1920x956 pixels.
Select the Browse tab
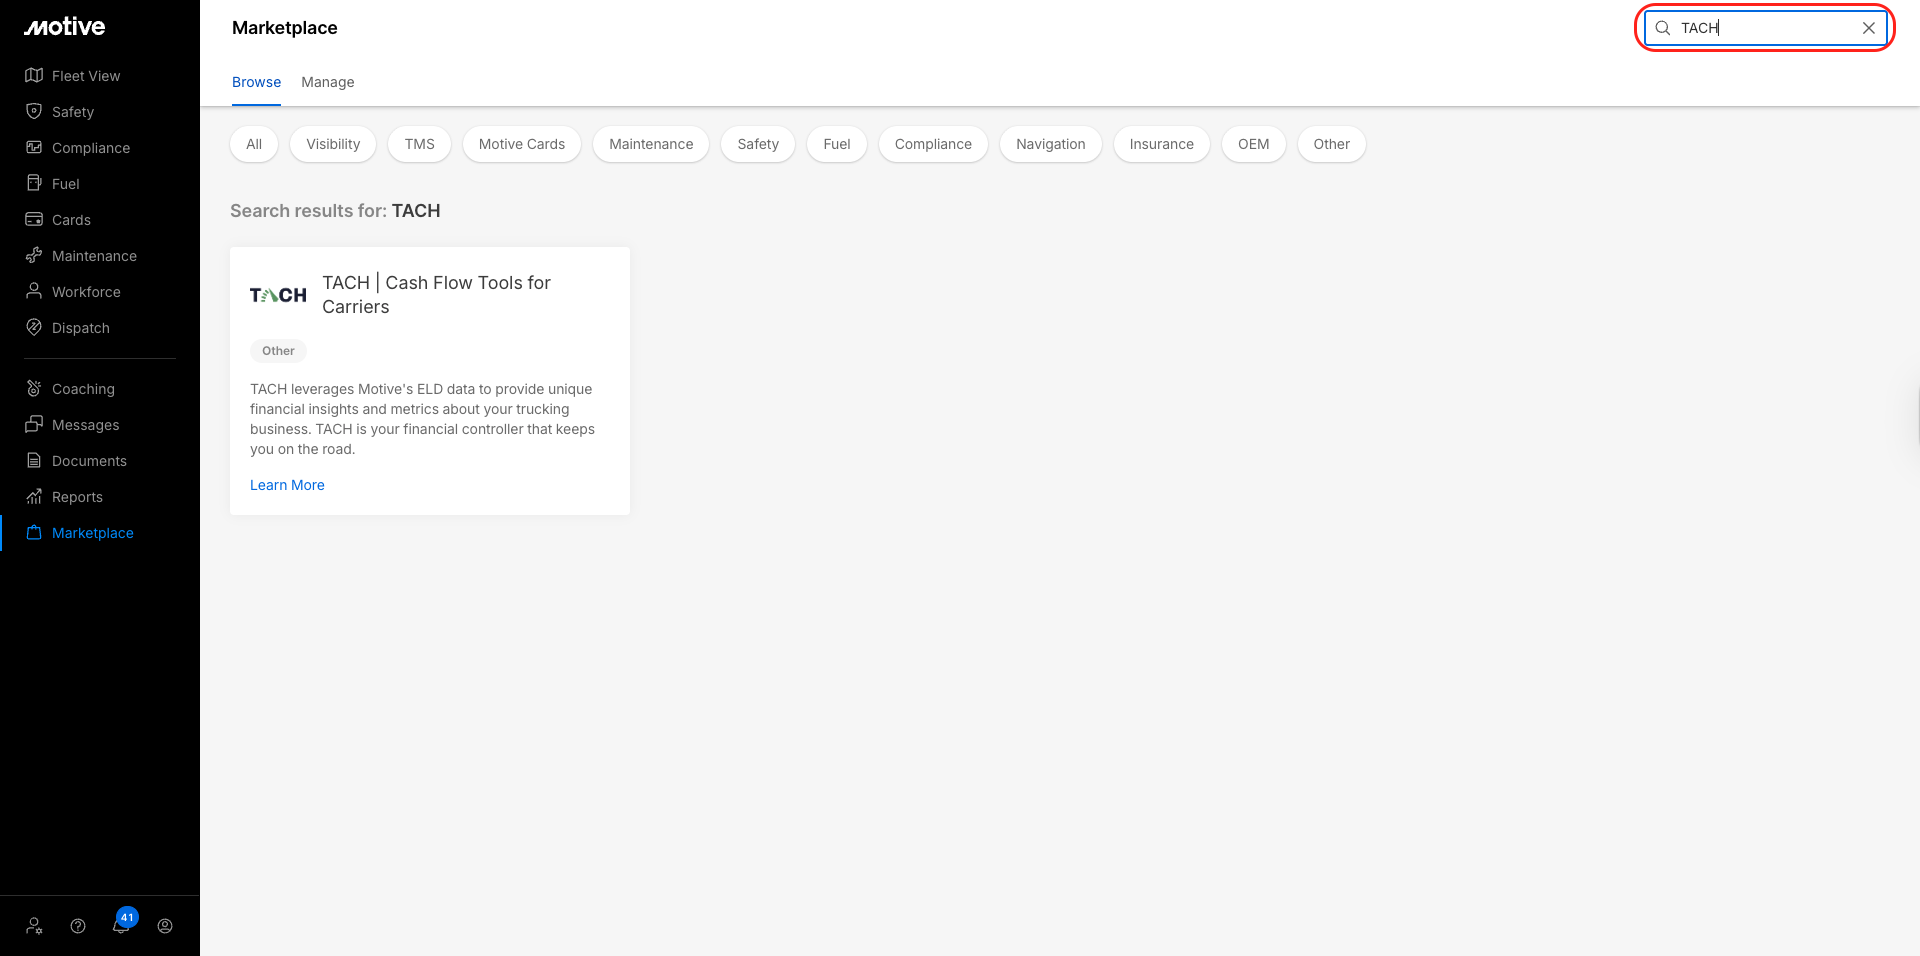pyautogui.click(x=256, y=82)
